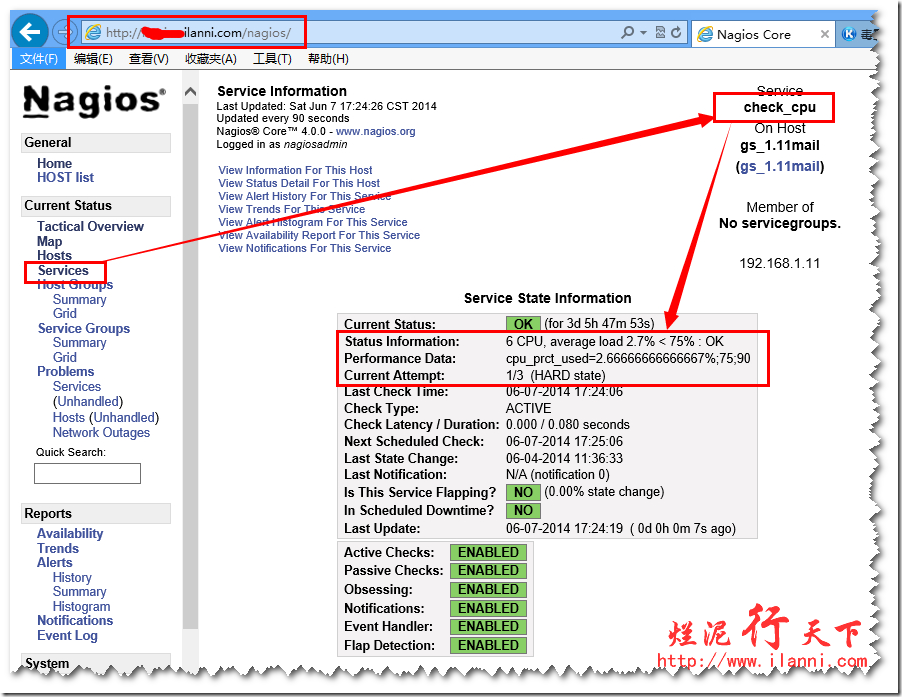902x697 pixels.
Task: Open the www.nagios.org link
Action: tap(375, 131)
